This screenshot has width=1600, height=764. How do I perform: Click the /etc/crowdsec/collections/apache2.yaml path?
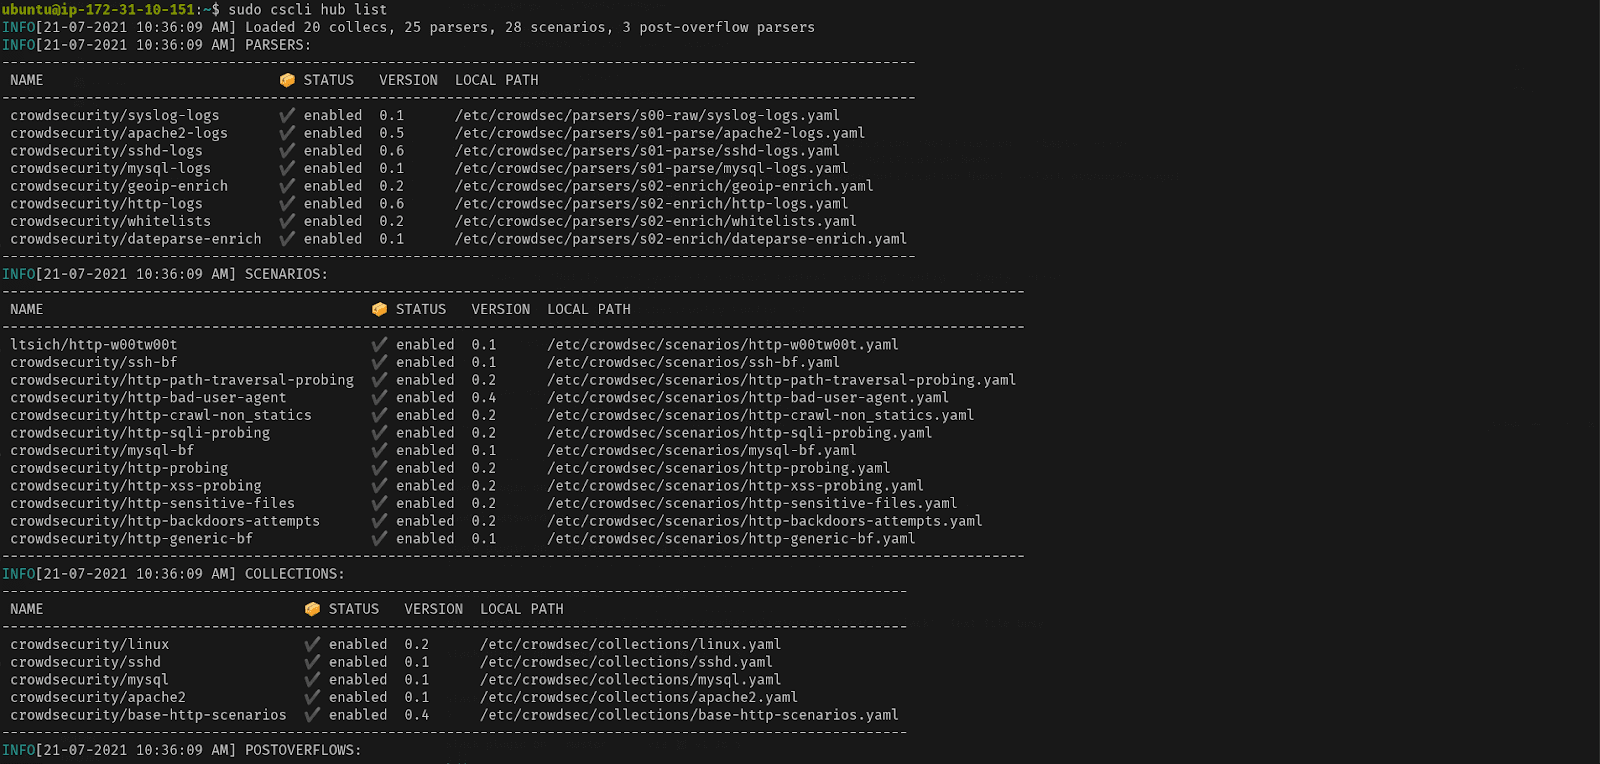pos(638,698)
